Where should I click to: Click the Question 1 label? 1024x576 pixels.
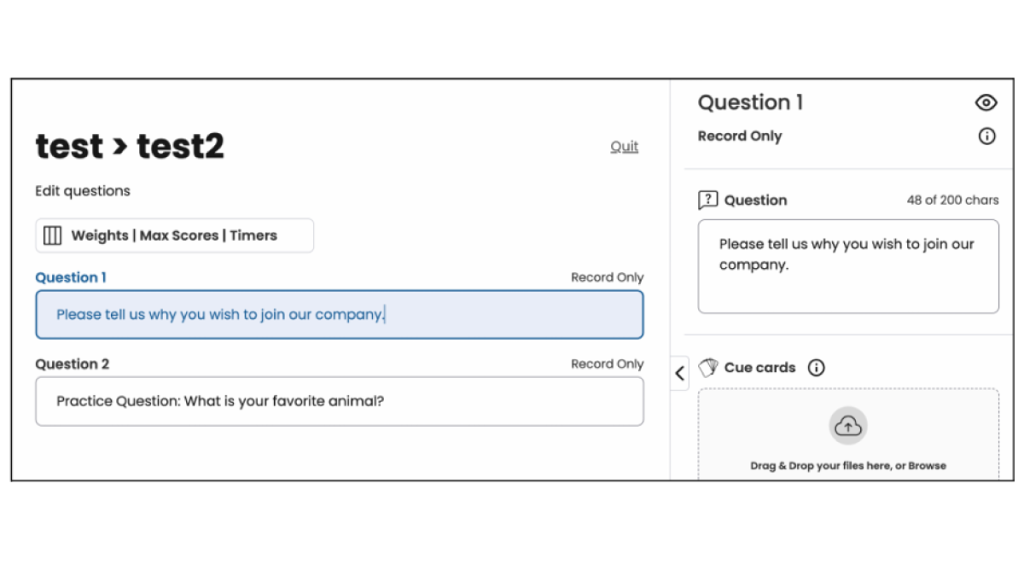pyautogui.click(x=71, y=278)
